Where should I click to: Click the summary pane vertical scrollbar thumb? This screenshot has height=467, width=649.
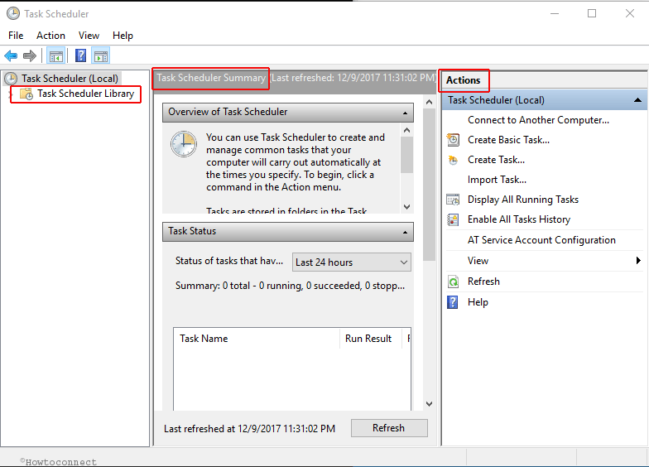[429, 184]
